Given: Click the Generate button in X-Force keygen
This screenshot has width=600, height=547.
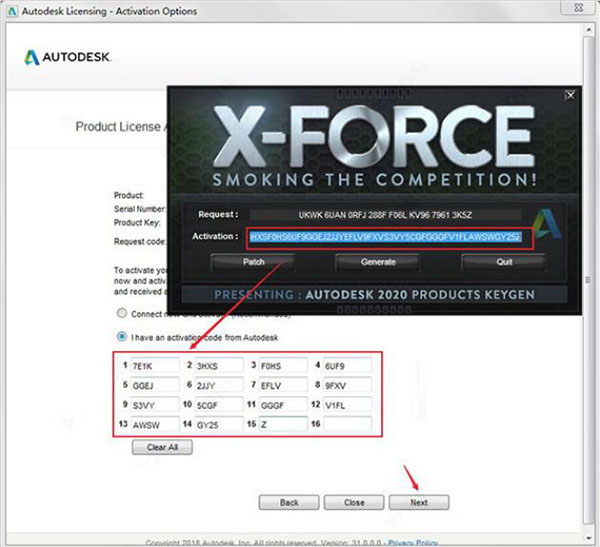Looking at the screenshot, I should (378, 262).
